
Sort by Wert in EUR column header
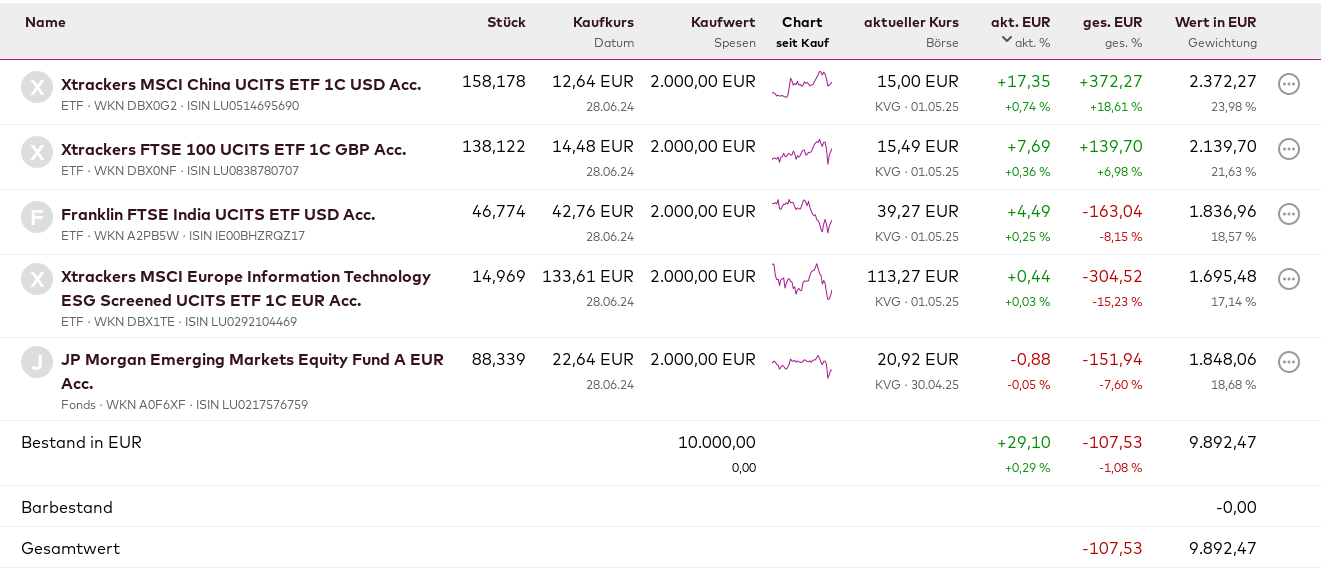pyautogui.click(x=1215, y=22)
